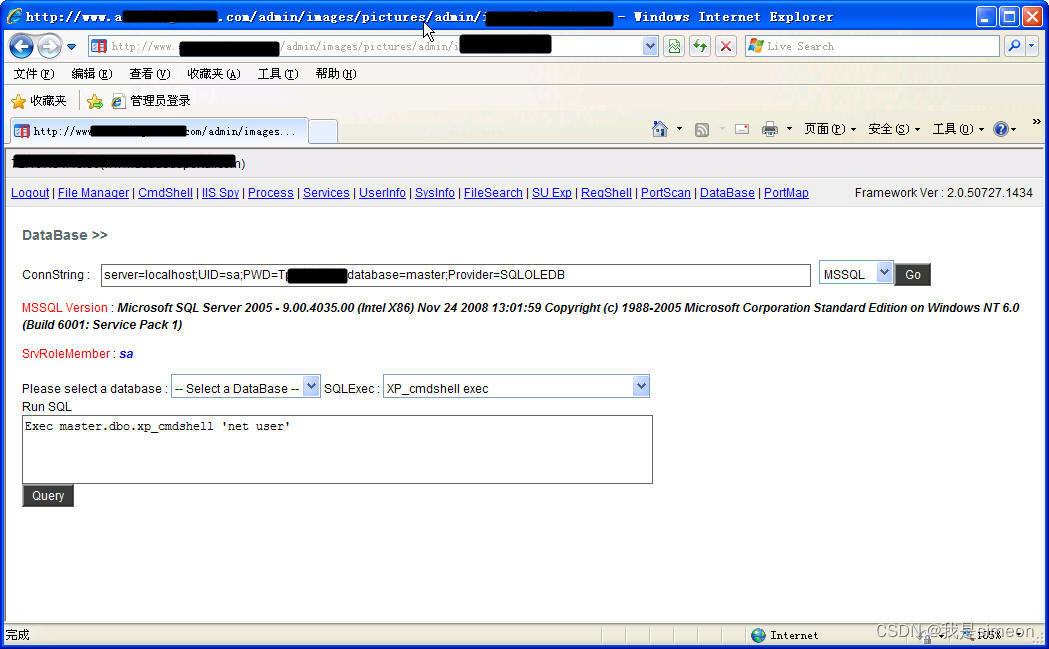Click the Help question mark icon
Viewport: 1049px width, 649px height.
1001,129
